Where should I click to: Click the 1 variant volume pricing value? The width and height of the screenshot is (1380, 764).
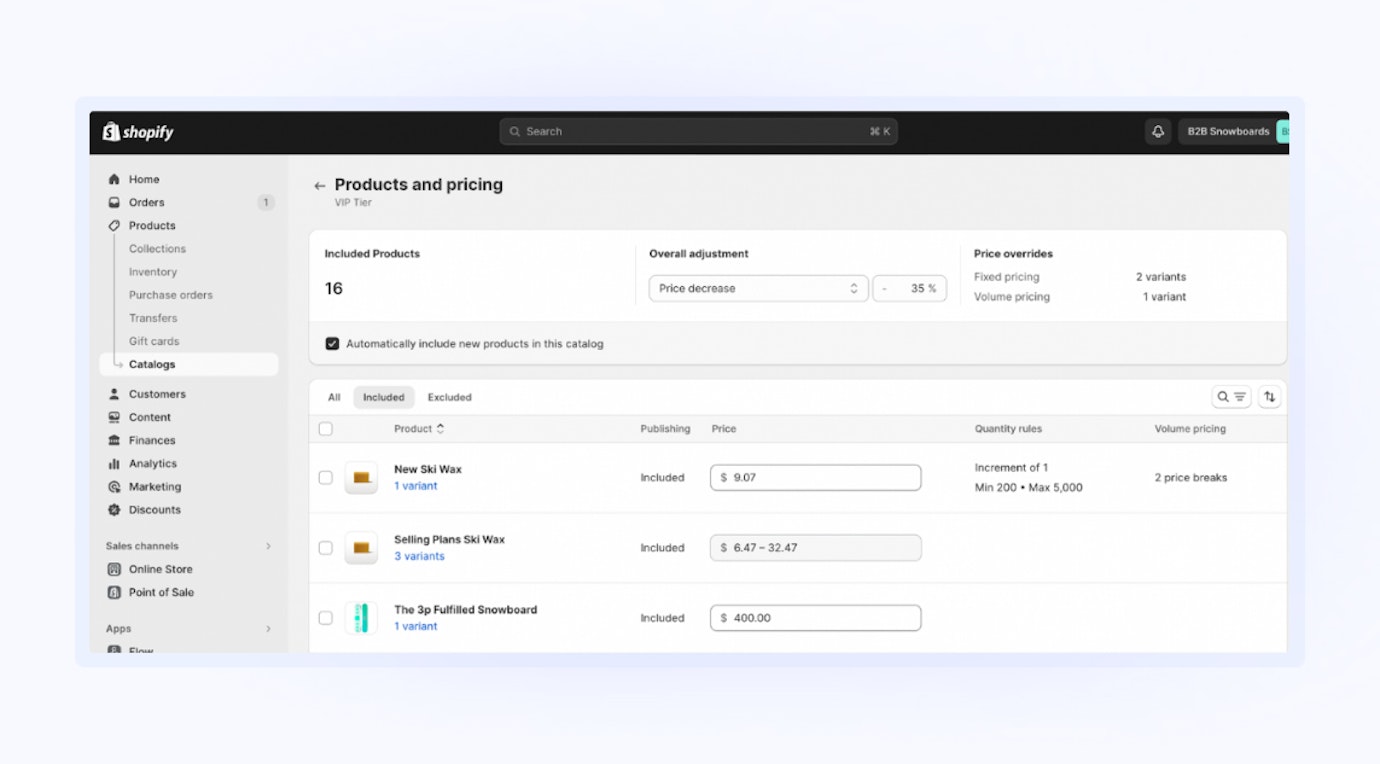pos(1164,297)
